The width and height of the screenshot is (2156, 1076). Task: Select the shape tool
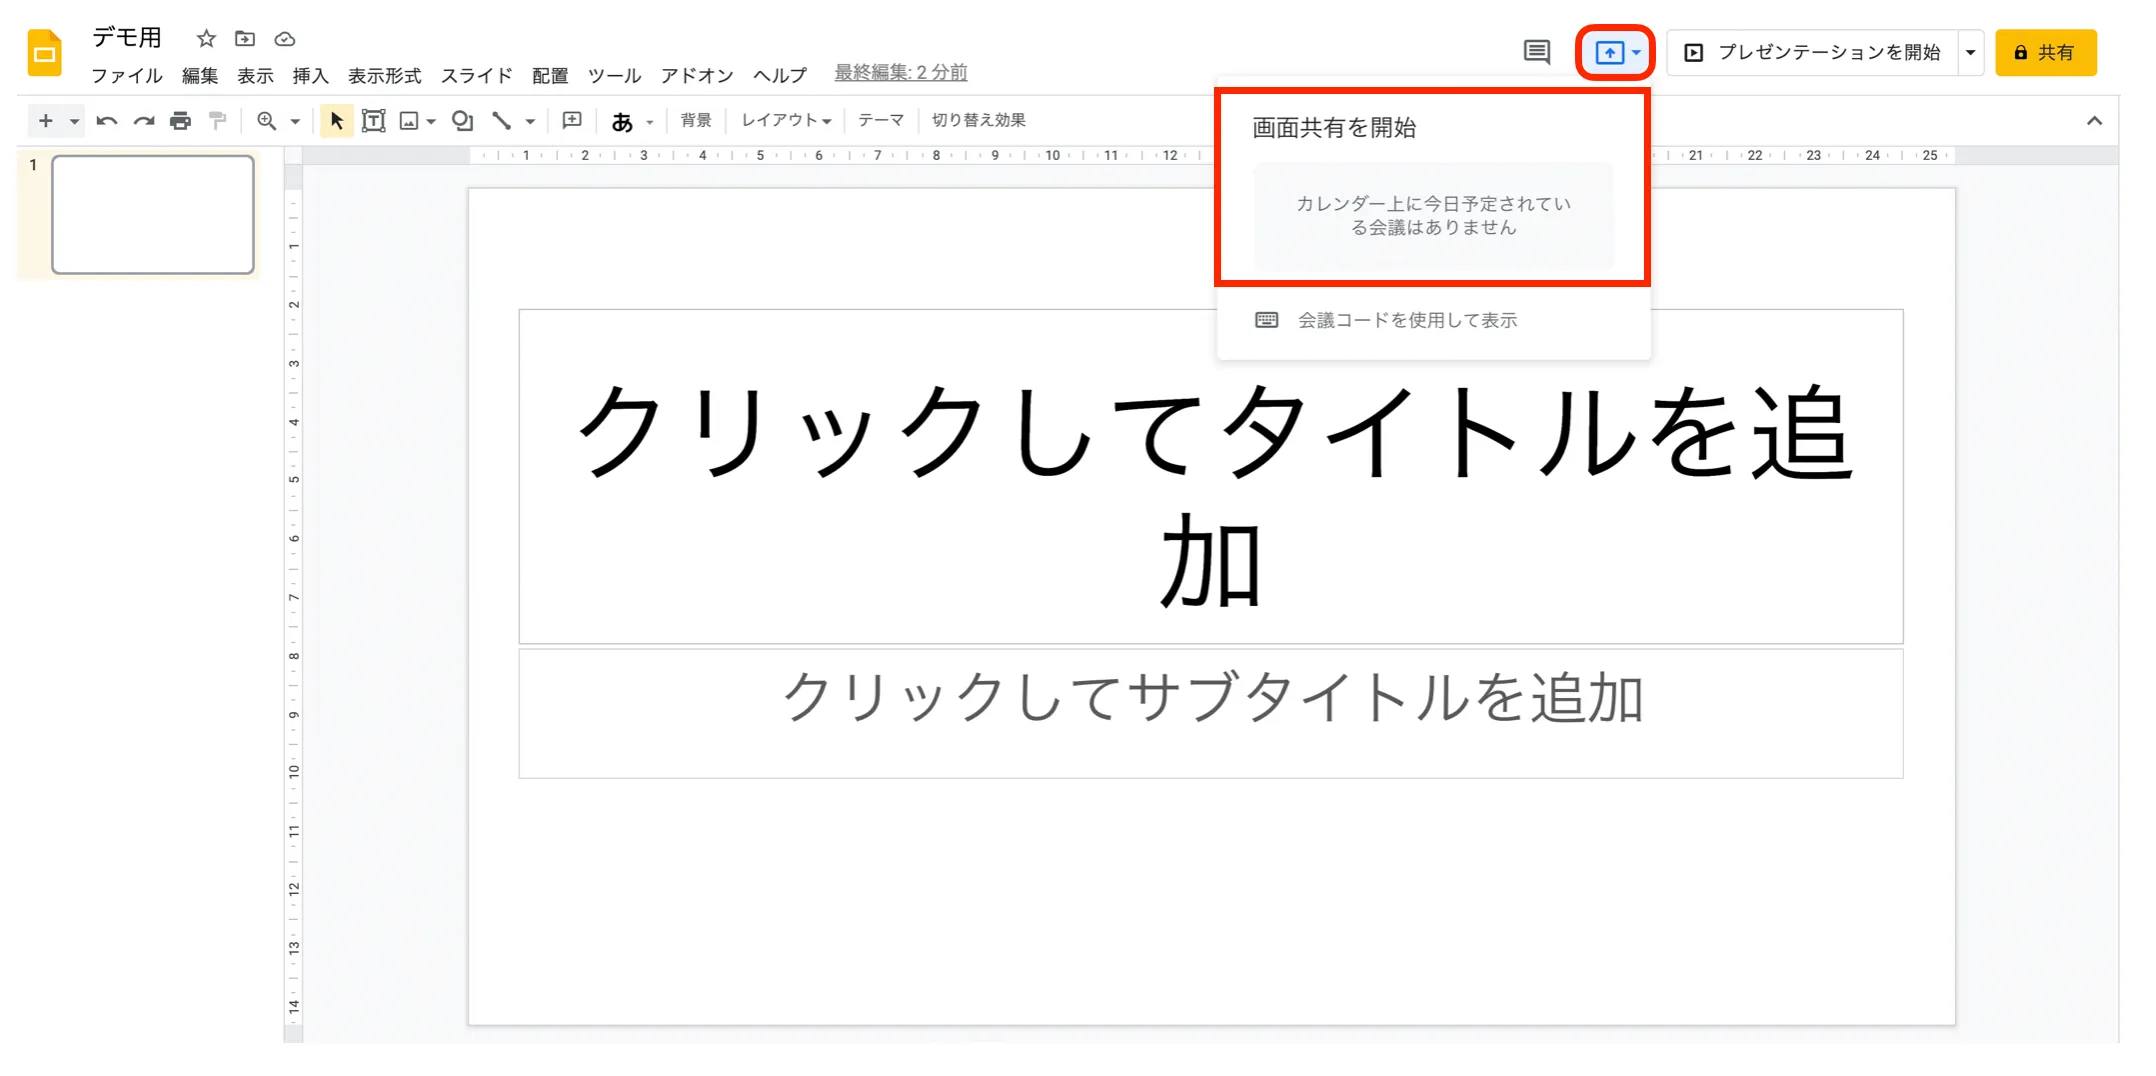coord(462,121)
